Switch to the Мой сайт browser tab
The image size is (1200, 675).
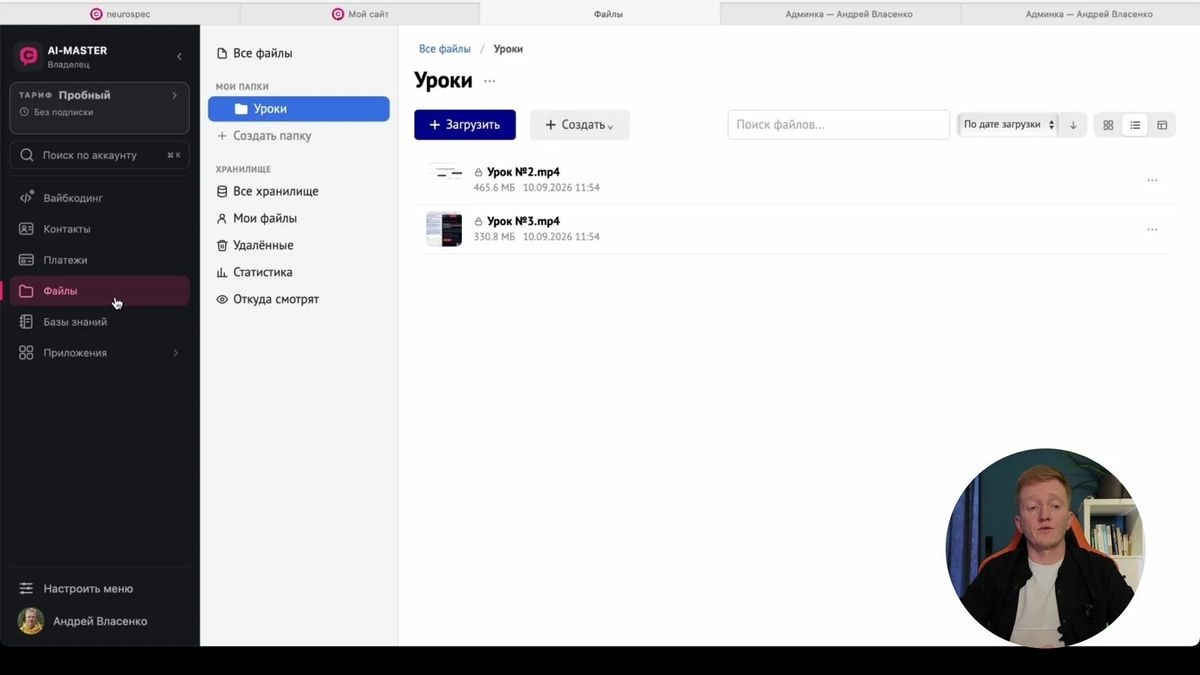(360, 14)
